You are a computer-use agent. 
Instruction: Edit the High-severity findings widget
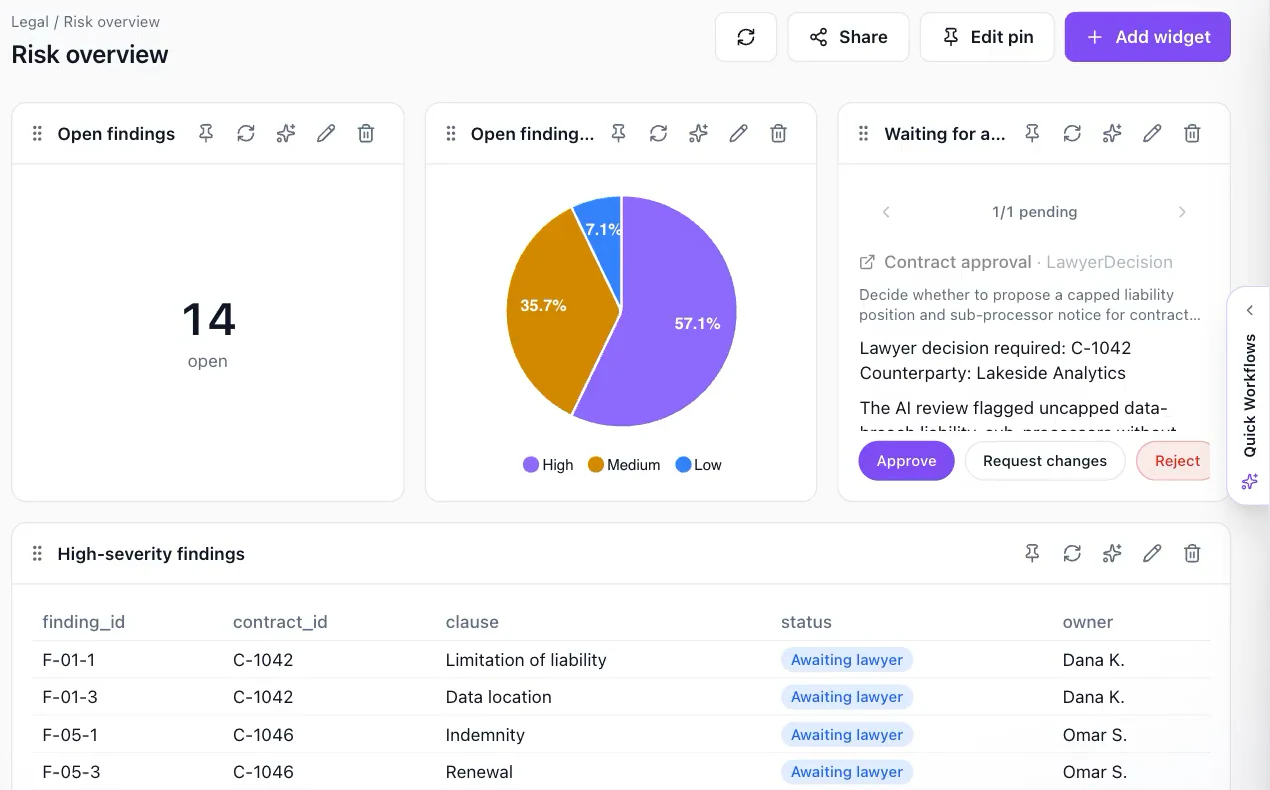1152,553
